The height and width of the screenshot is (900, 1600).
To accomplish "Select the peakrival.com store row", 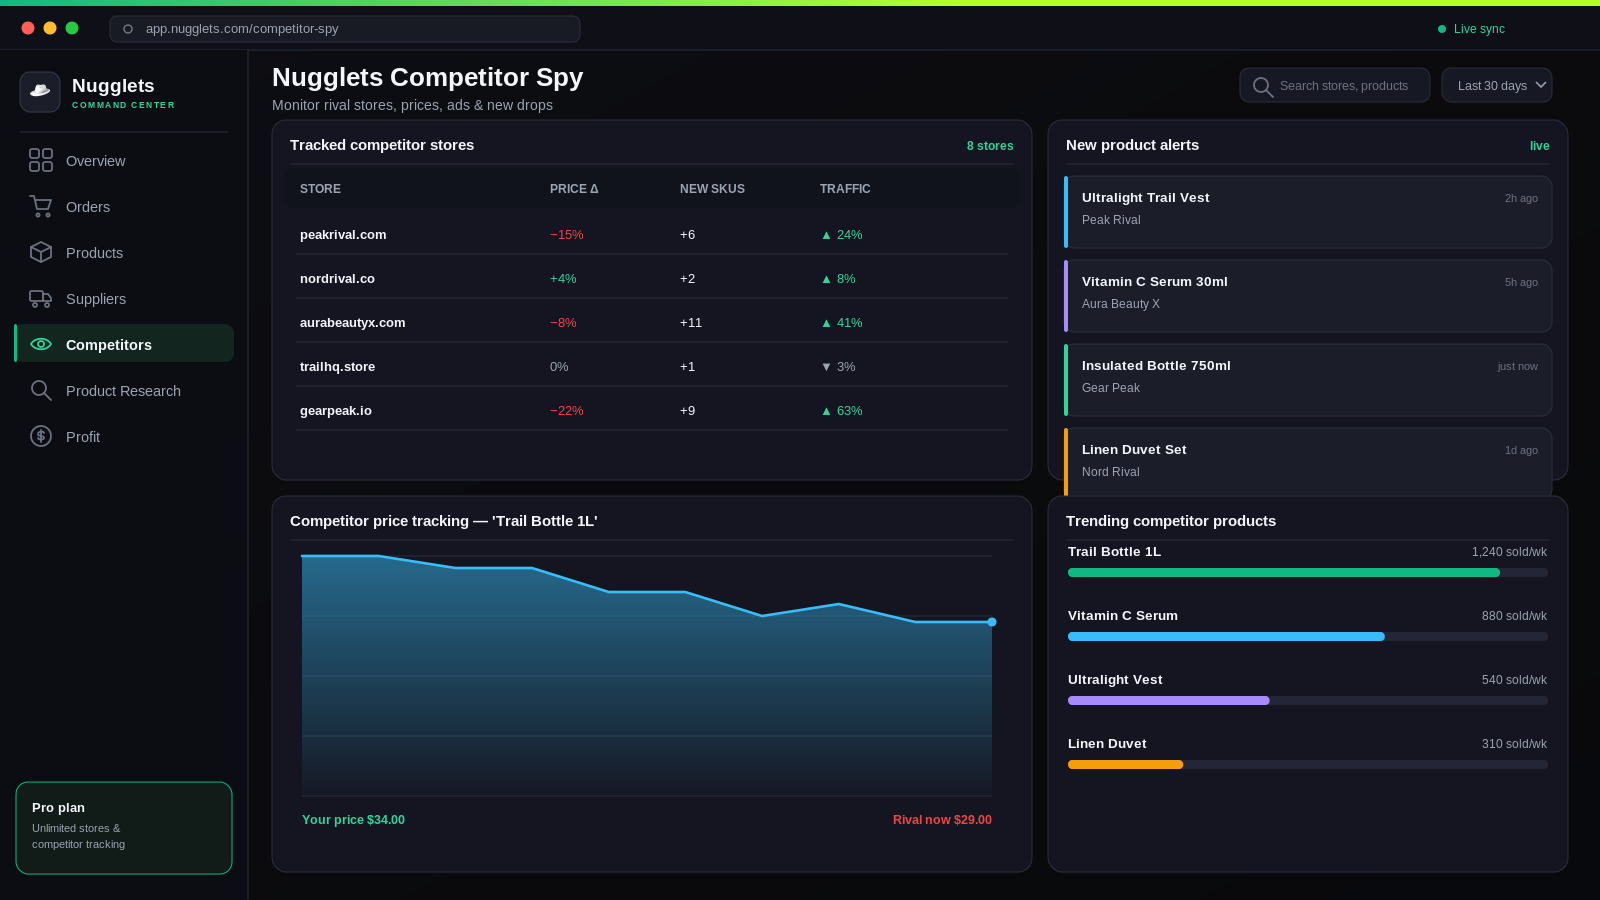I will click(652, 234).
